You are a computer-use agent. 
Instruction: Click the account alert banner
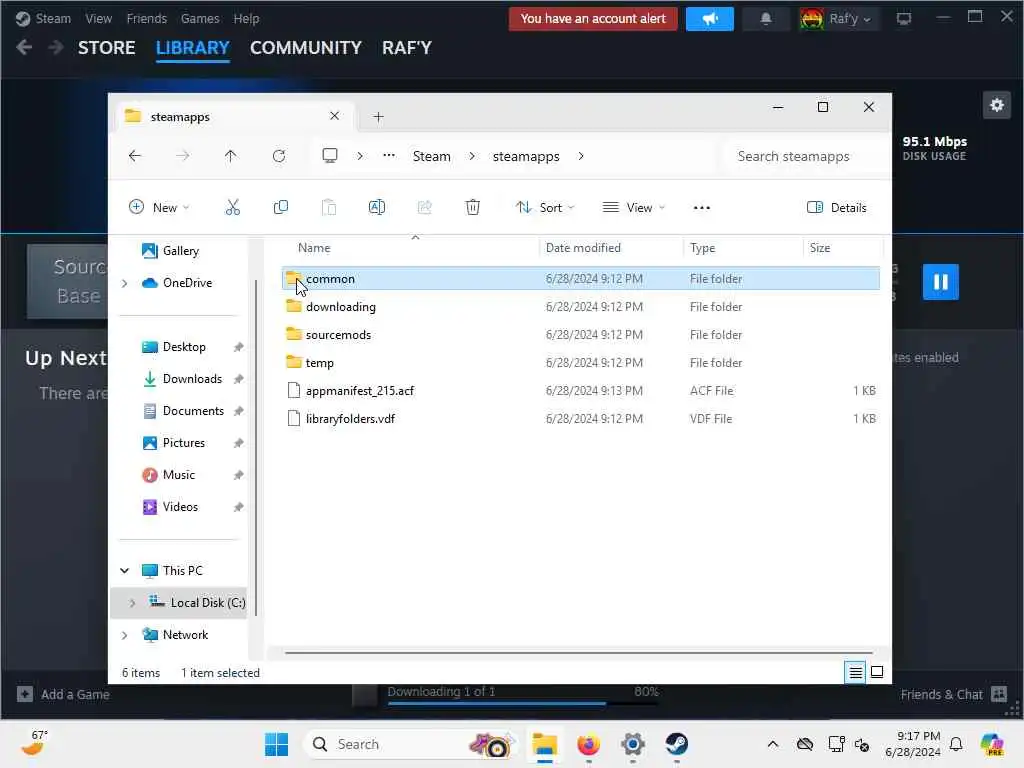coord(593,19)
